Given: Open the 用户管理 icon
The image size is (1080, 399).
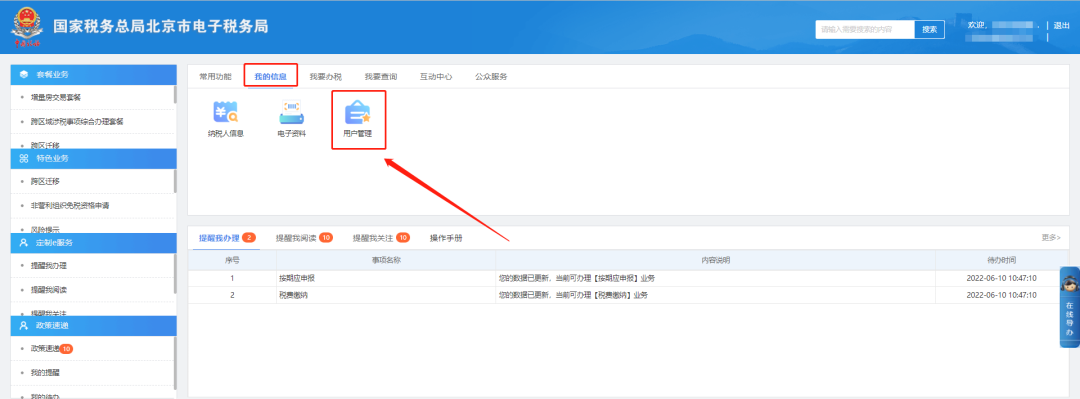Looking at the screenshot, I should coord(357,119).
